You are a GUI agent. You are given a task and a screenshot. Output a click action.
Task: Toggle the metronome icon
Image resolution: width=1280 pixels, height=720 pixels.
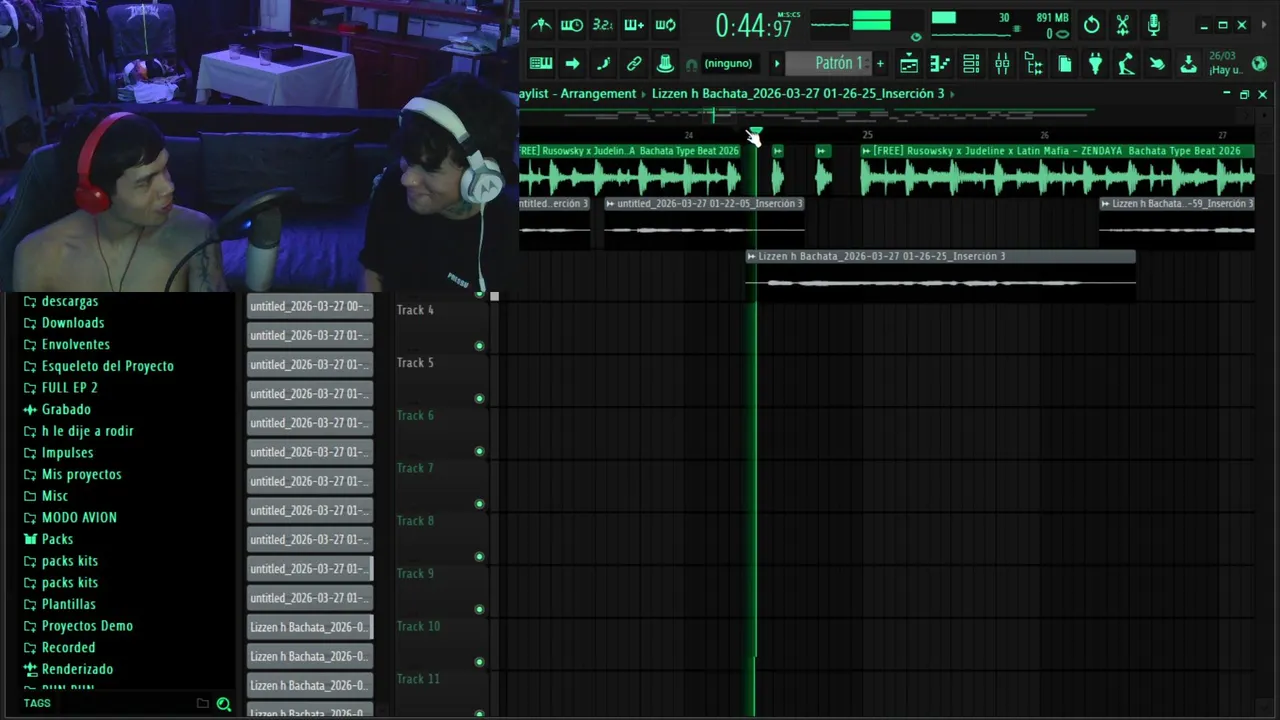point(541,25)
